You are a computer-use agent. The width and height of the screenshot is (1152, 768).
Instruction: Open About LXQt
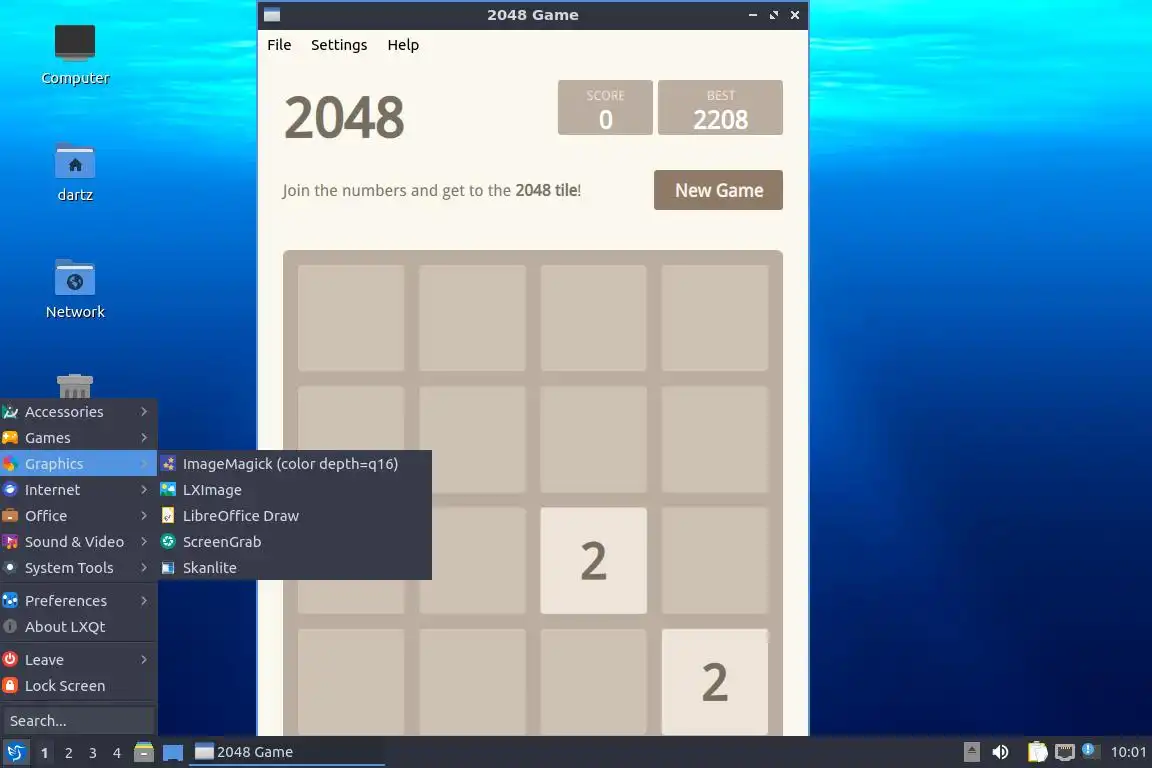coord(79,627)
